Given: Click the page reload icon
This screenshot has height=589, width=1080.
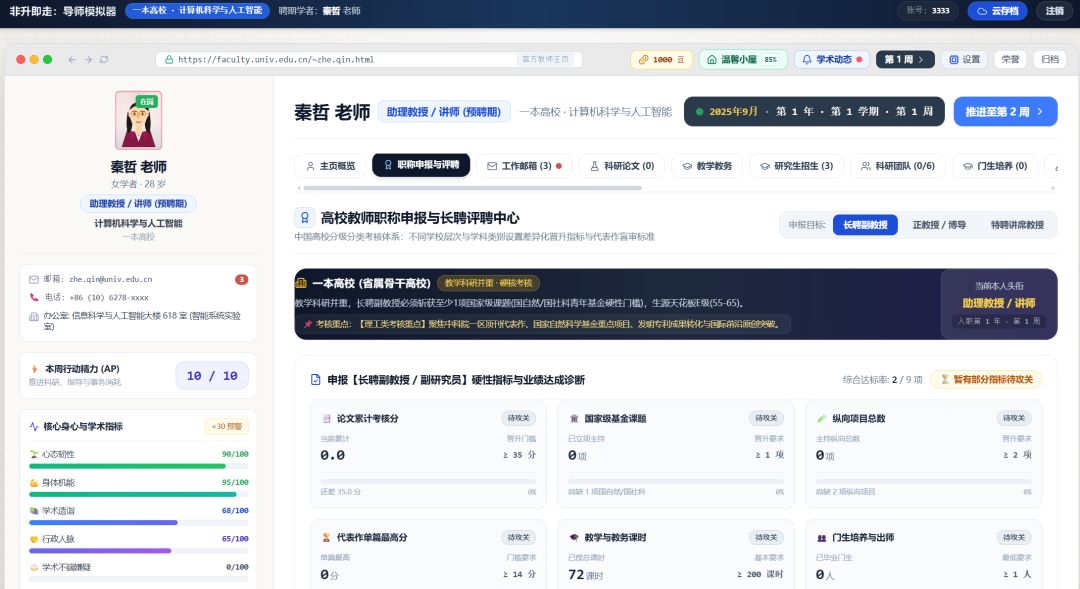Looking at the screenshot, I should pyautogui.click(x=104, y=60).
